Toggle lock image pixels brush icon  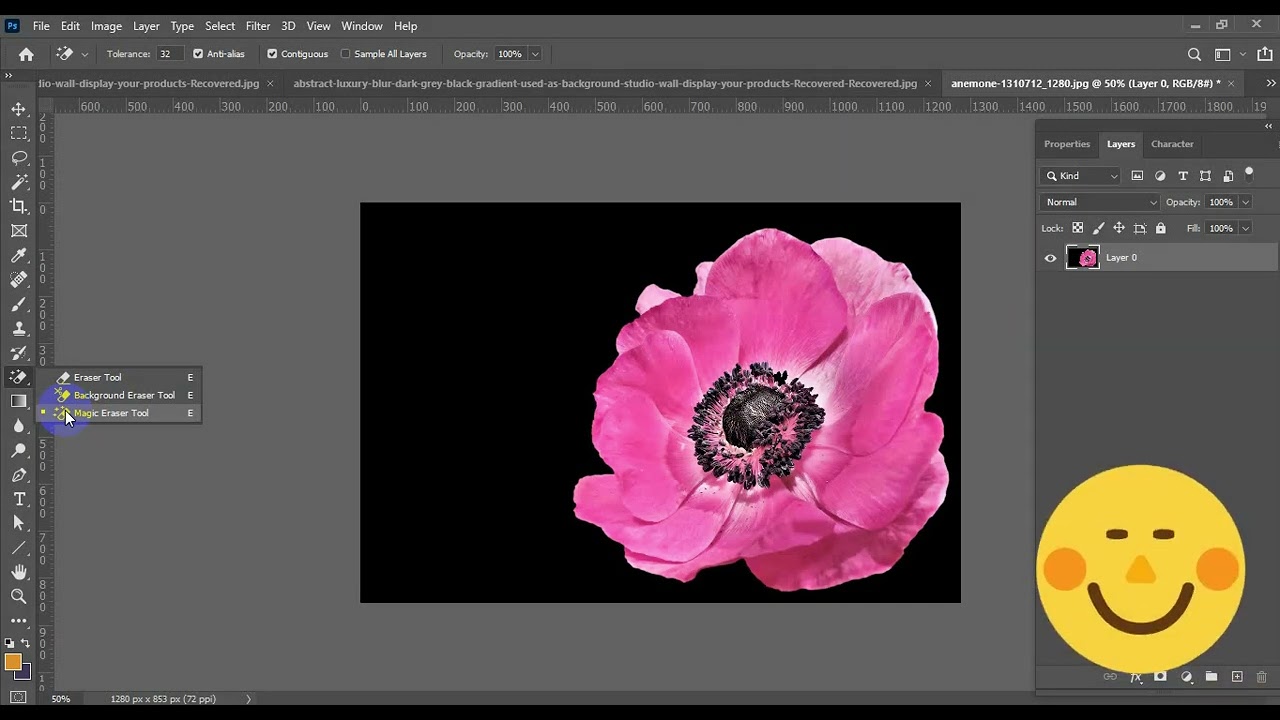point(1098,228)
